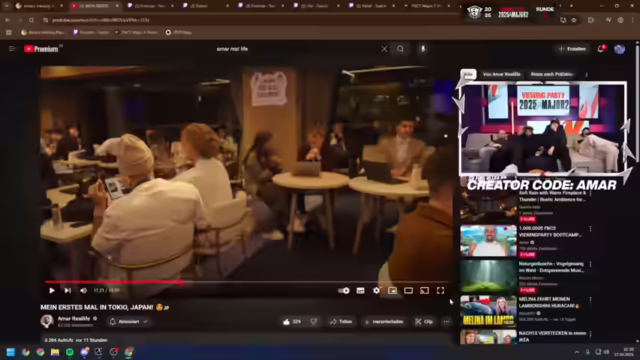Go to YouTube Premium home logo

tap(41, 49)
